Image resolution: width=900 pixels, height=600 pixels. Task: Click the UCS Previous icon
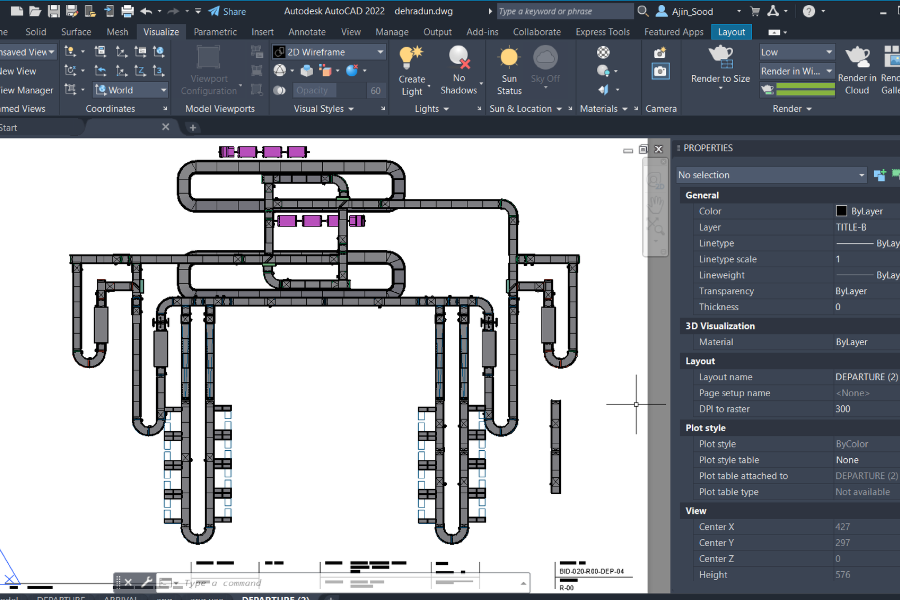pyautogui.click(x=100, y=71)
